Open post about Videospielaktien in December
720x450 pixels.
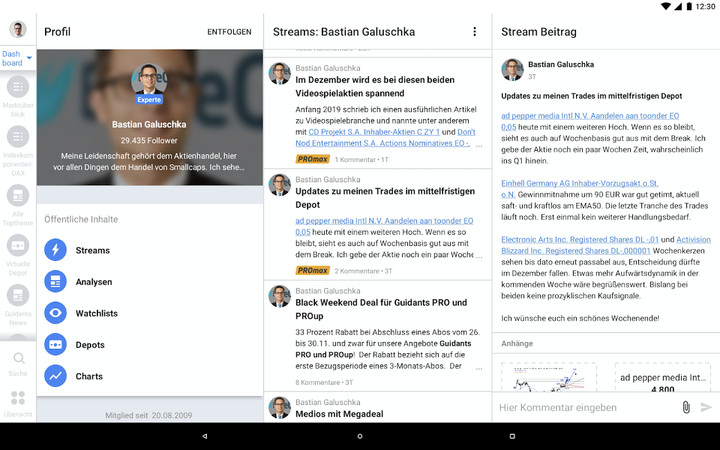[375, 86]
